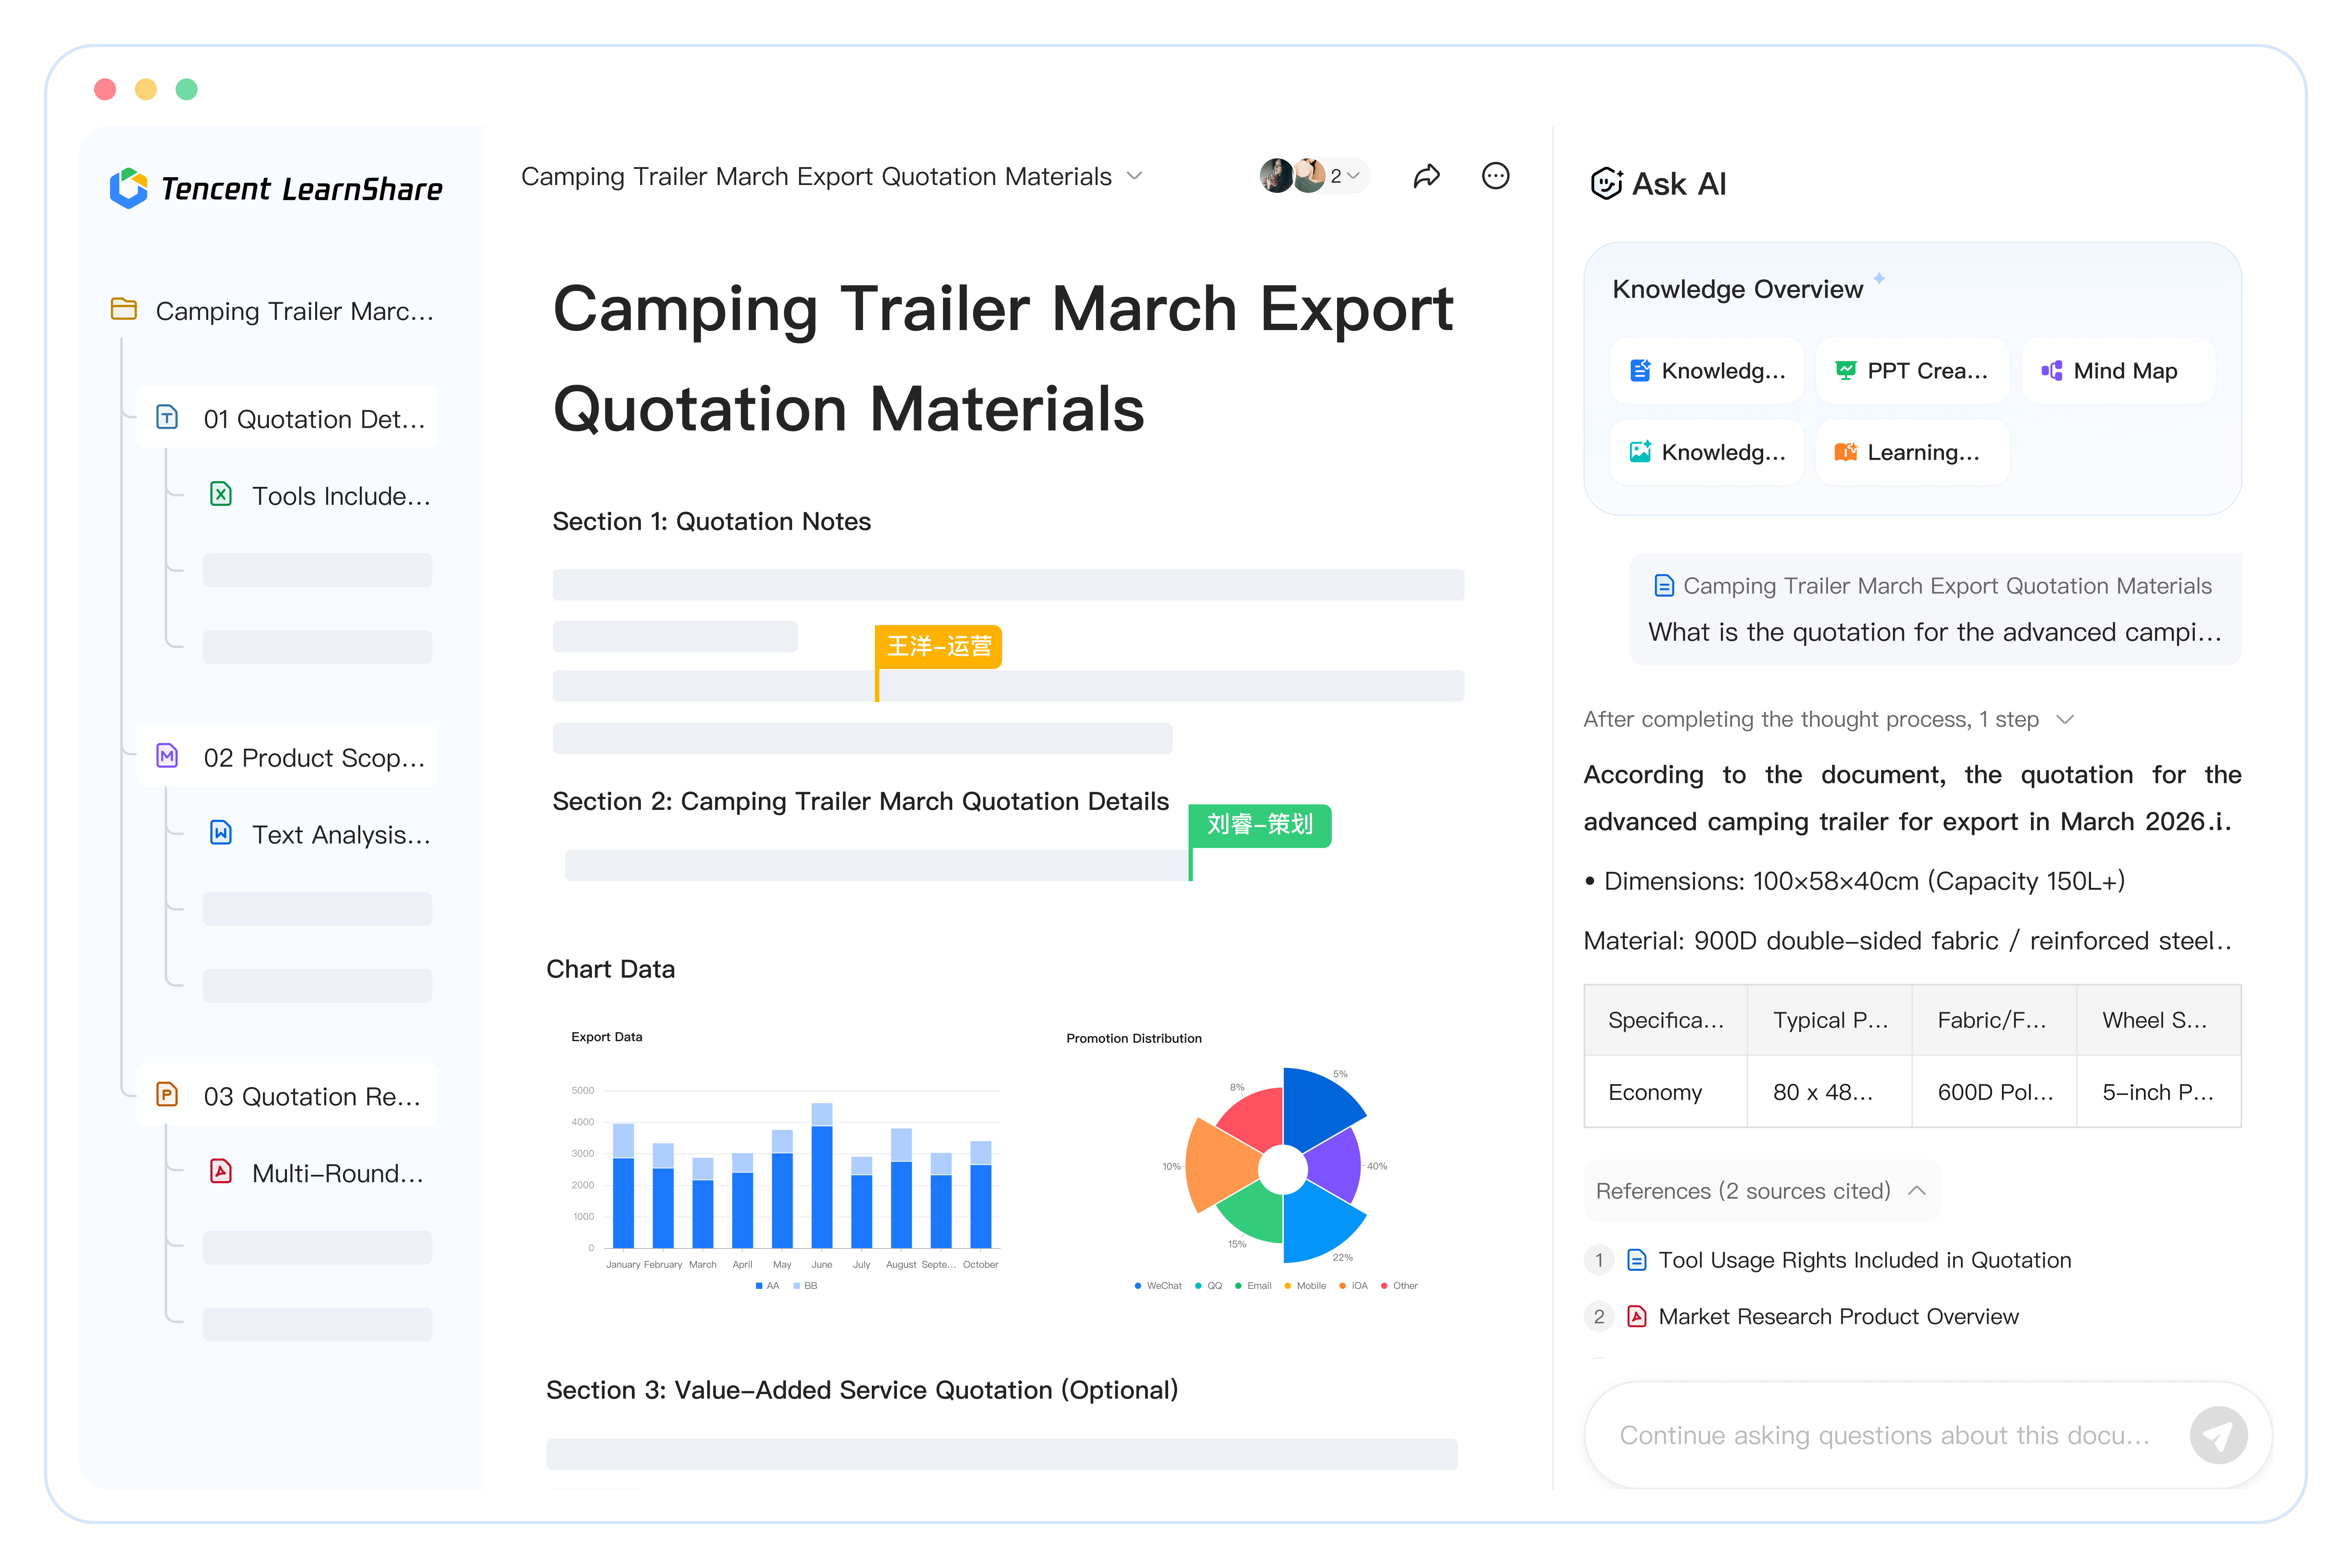This screenshot has width=2352, height=1568.
Task: Click the teal Knowledg… image icon
Action: (1640, 452)
